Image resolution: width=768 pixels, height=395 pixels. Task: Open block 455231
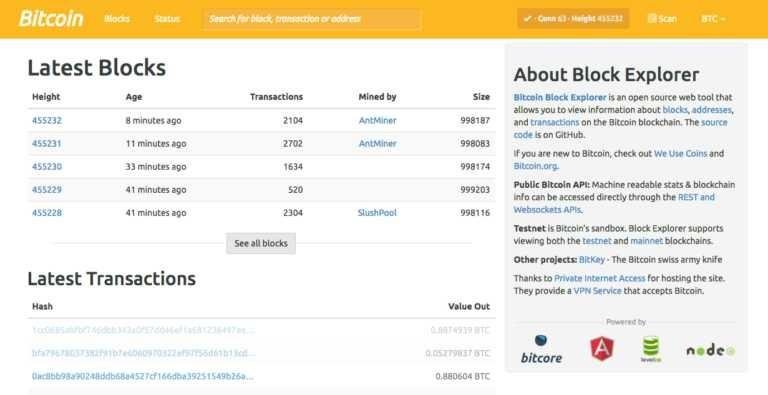pyautogui.click(x=47, y=144)
